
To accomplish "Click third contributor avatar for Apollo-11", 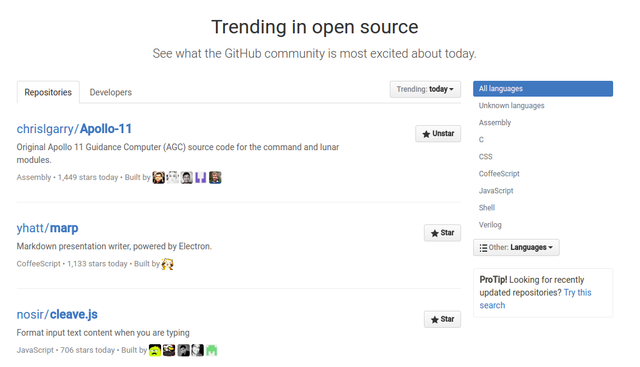I will click(x=187, y=178).
